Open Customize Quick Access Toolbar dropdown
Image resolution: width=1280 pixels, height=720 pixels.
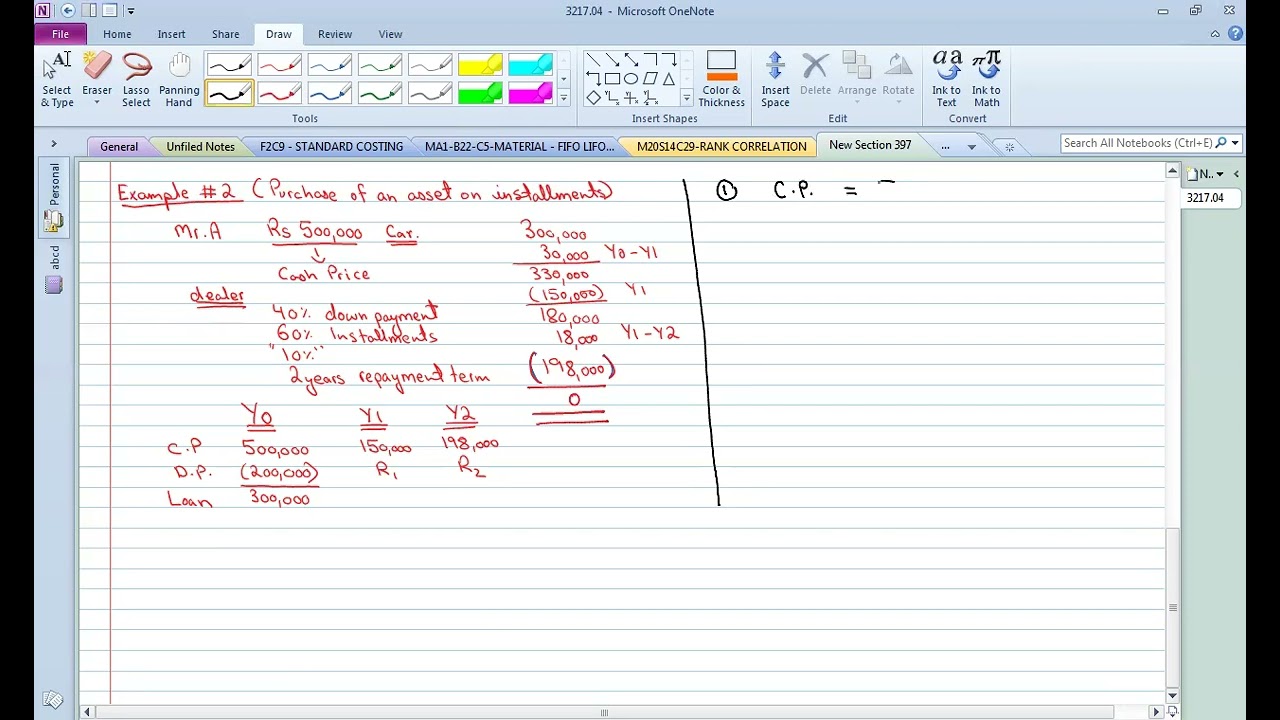pyautogui.click(x=131, y=11)
